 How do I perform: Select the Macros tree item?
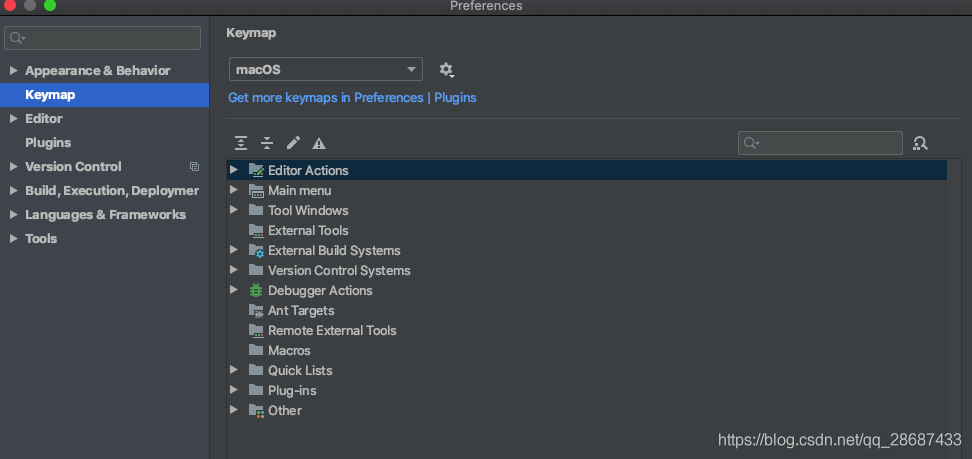(289, 350)
